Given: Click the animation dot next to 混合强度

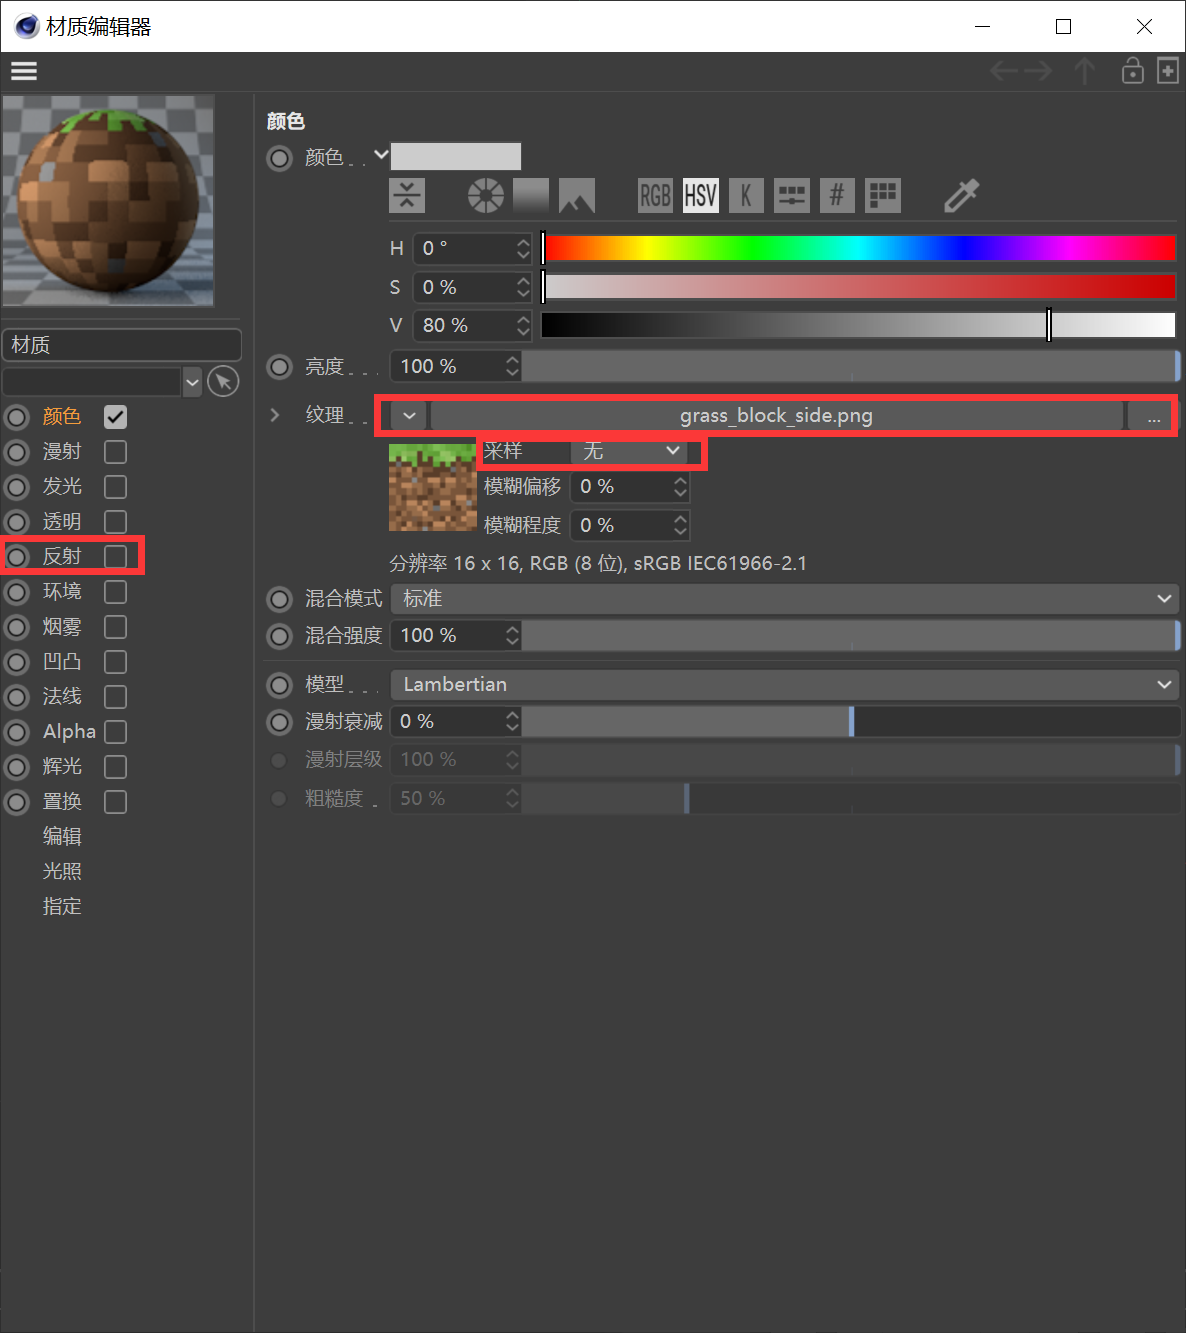Looking at the screenshot, I should point(279,636).
